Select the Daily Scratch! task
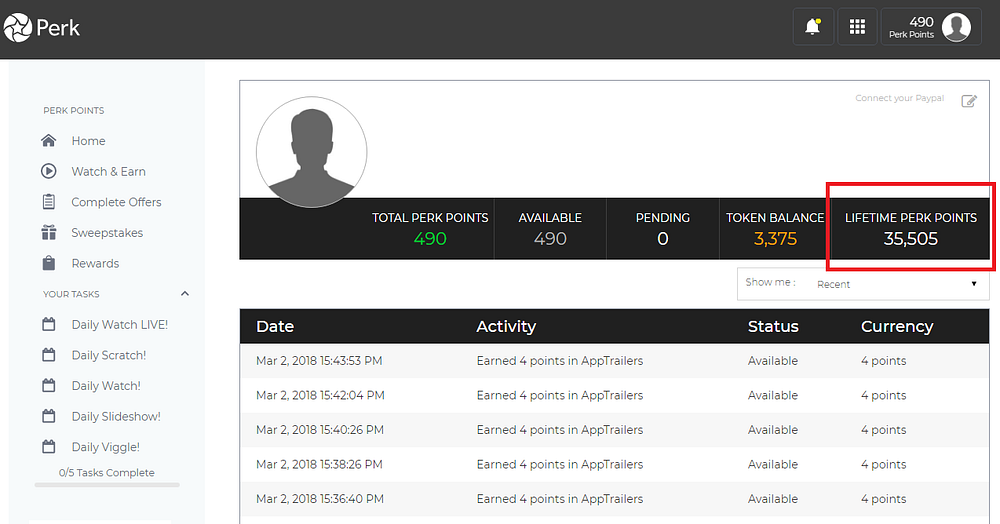The image size is (1000, 524). pyautogui.click(x=108, y=355)
